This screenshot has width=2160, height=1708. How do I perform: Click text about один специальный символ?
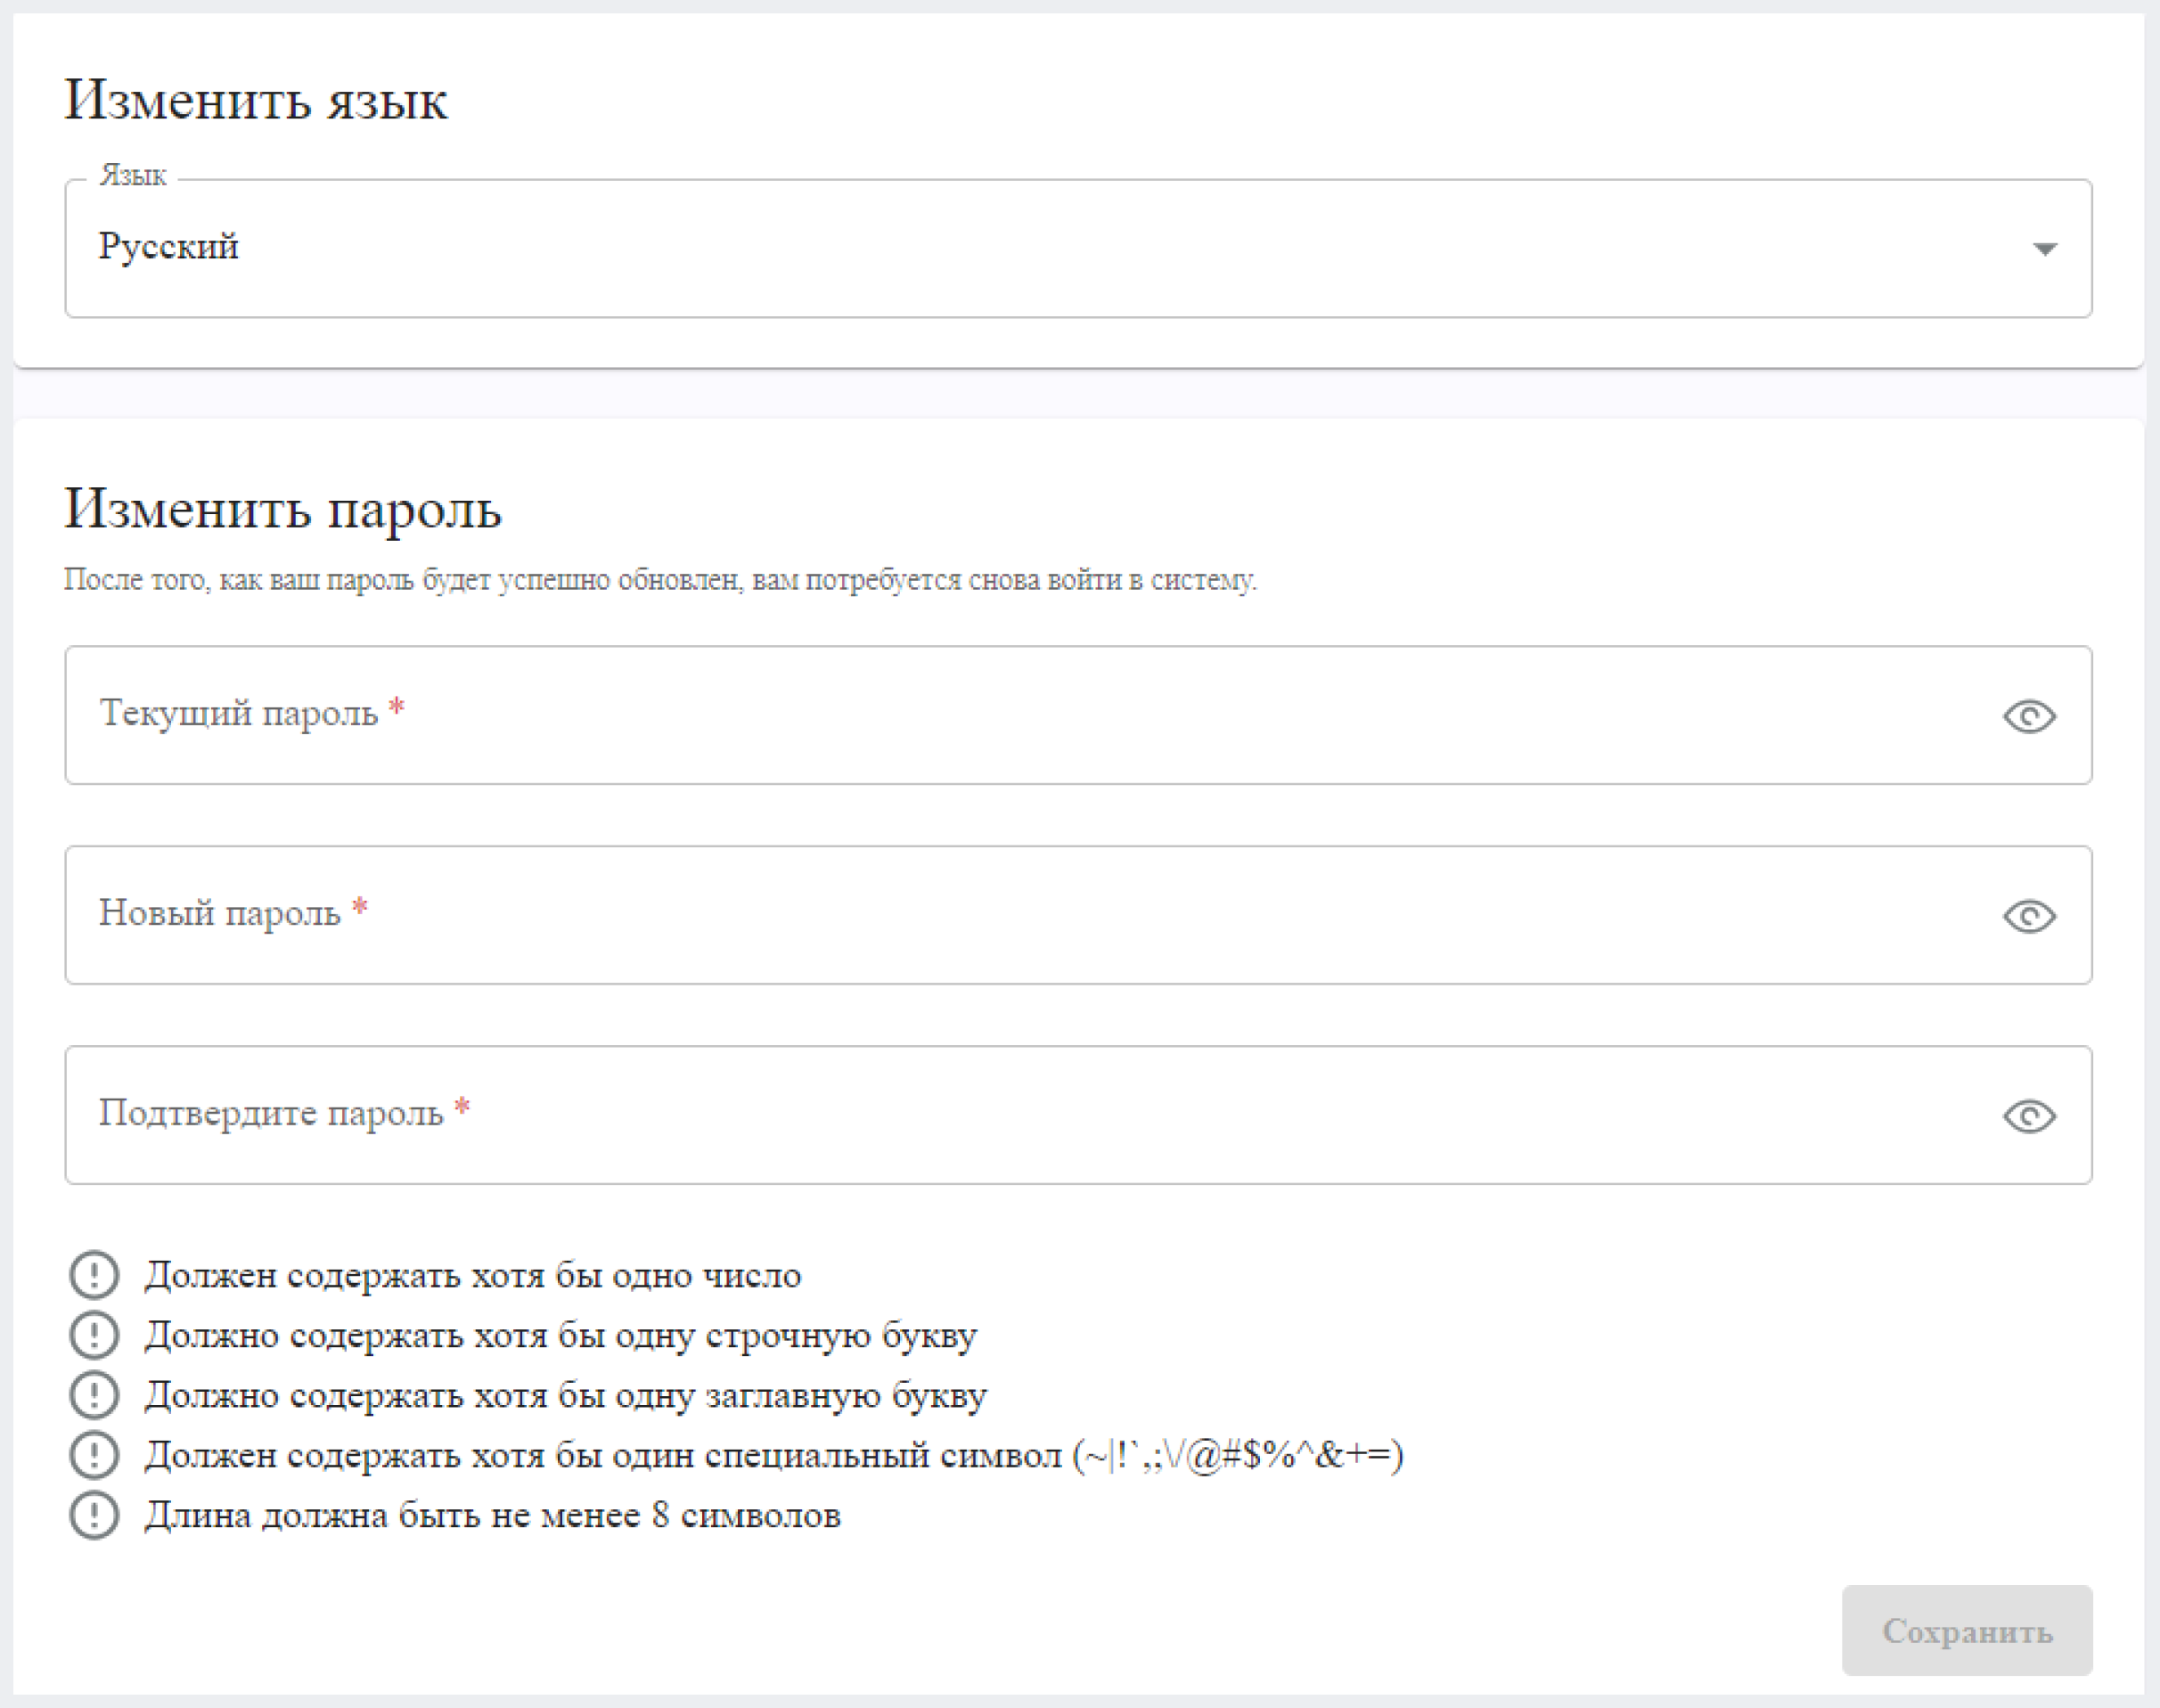point(774,1456)
